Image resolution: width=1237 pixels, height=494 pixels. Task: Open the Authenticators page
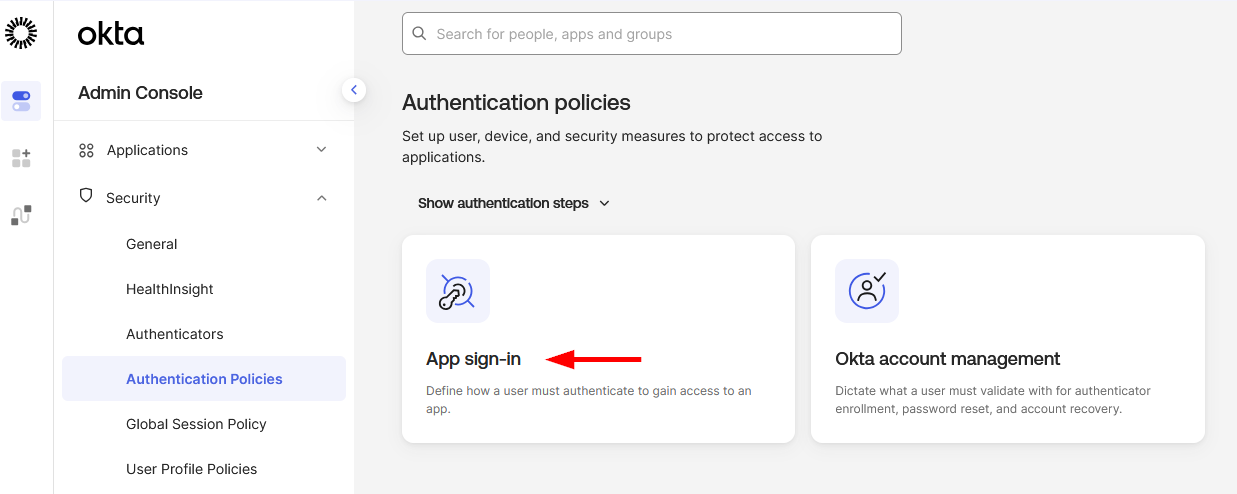(174, 334)
